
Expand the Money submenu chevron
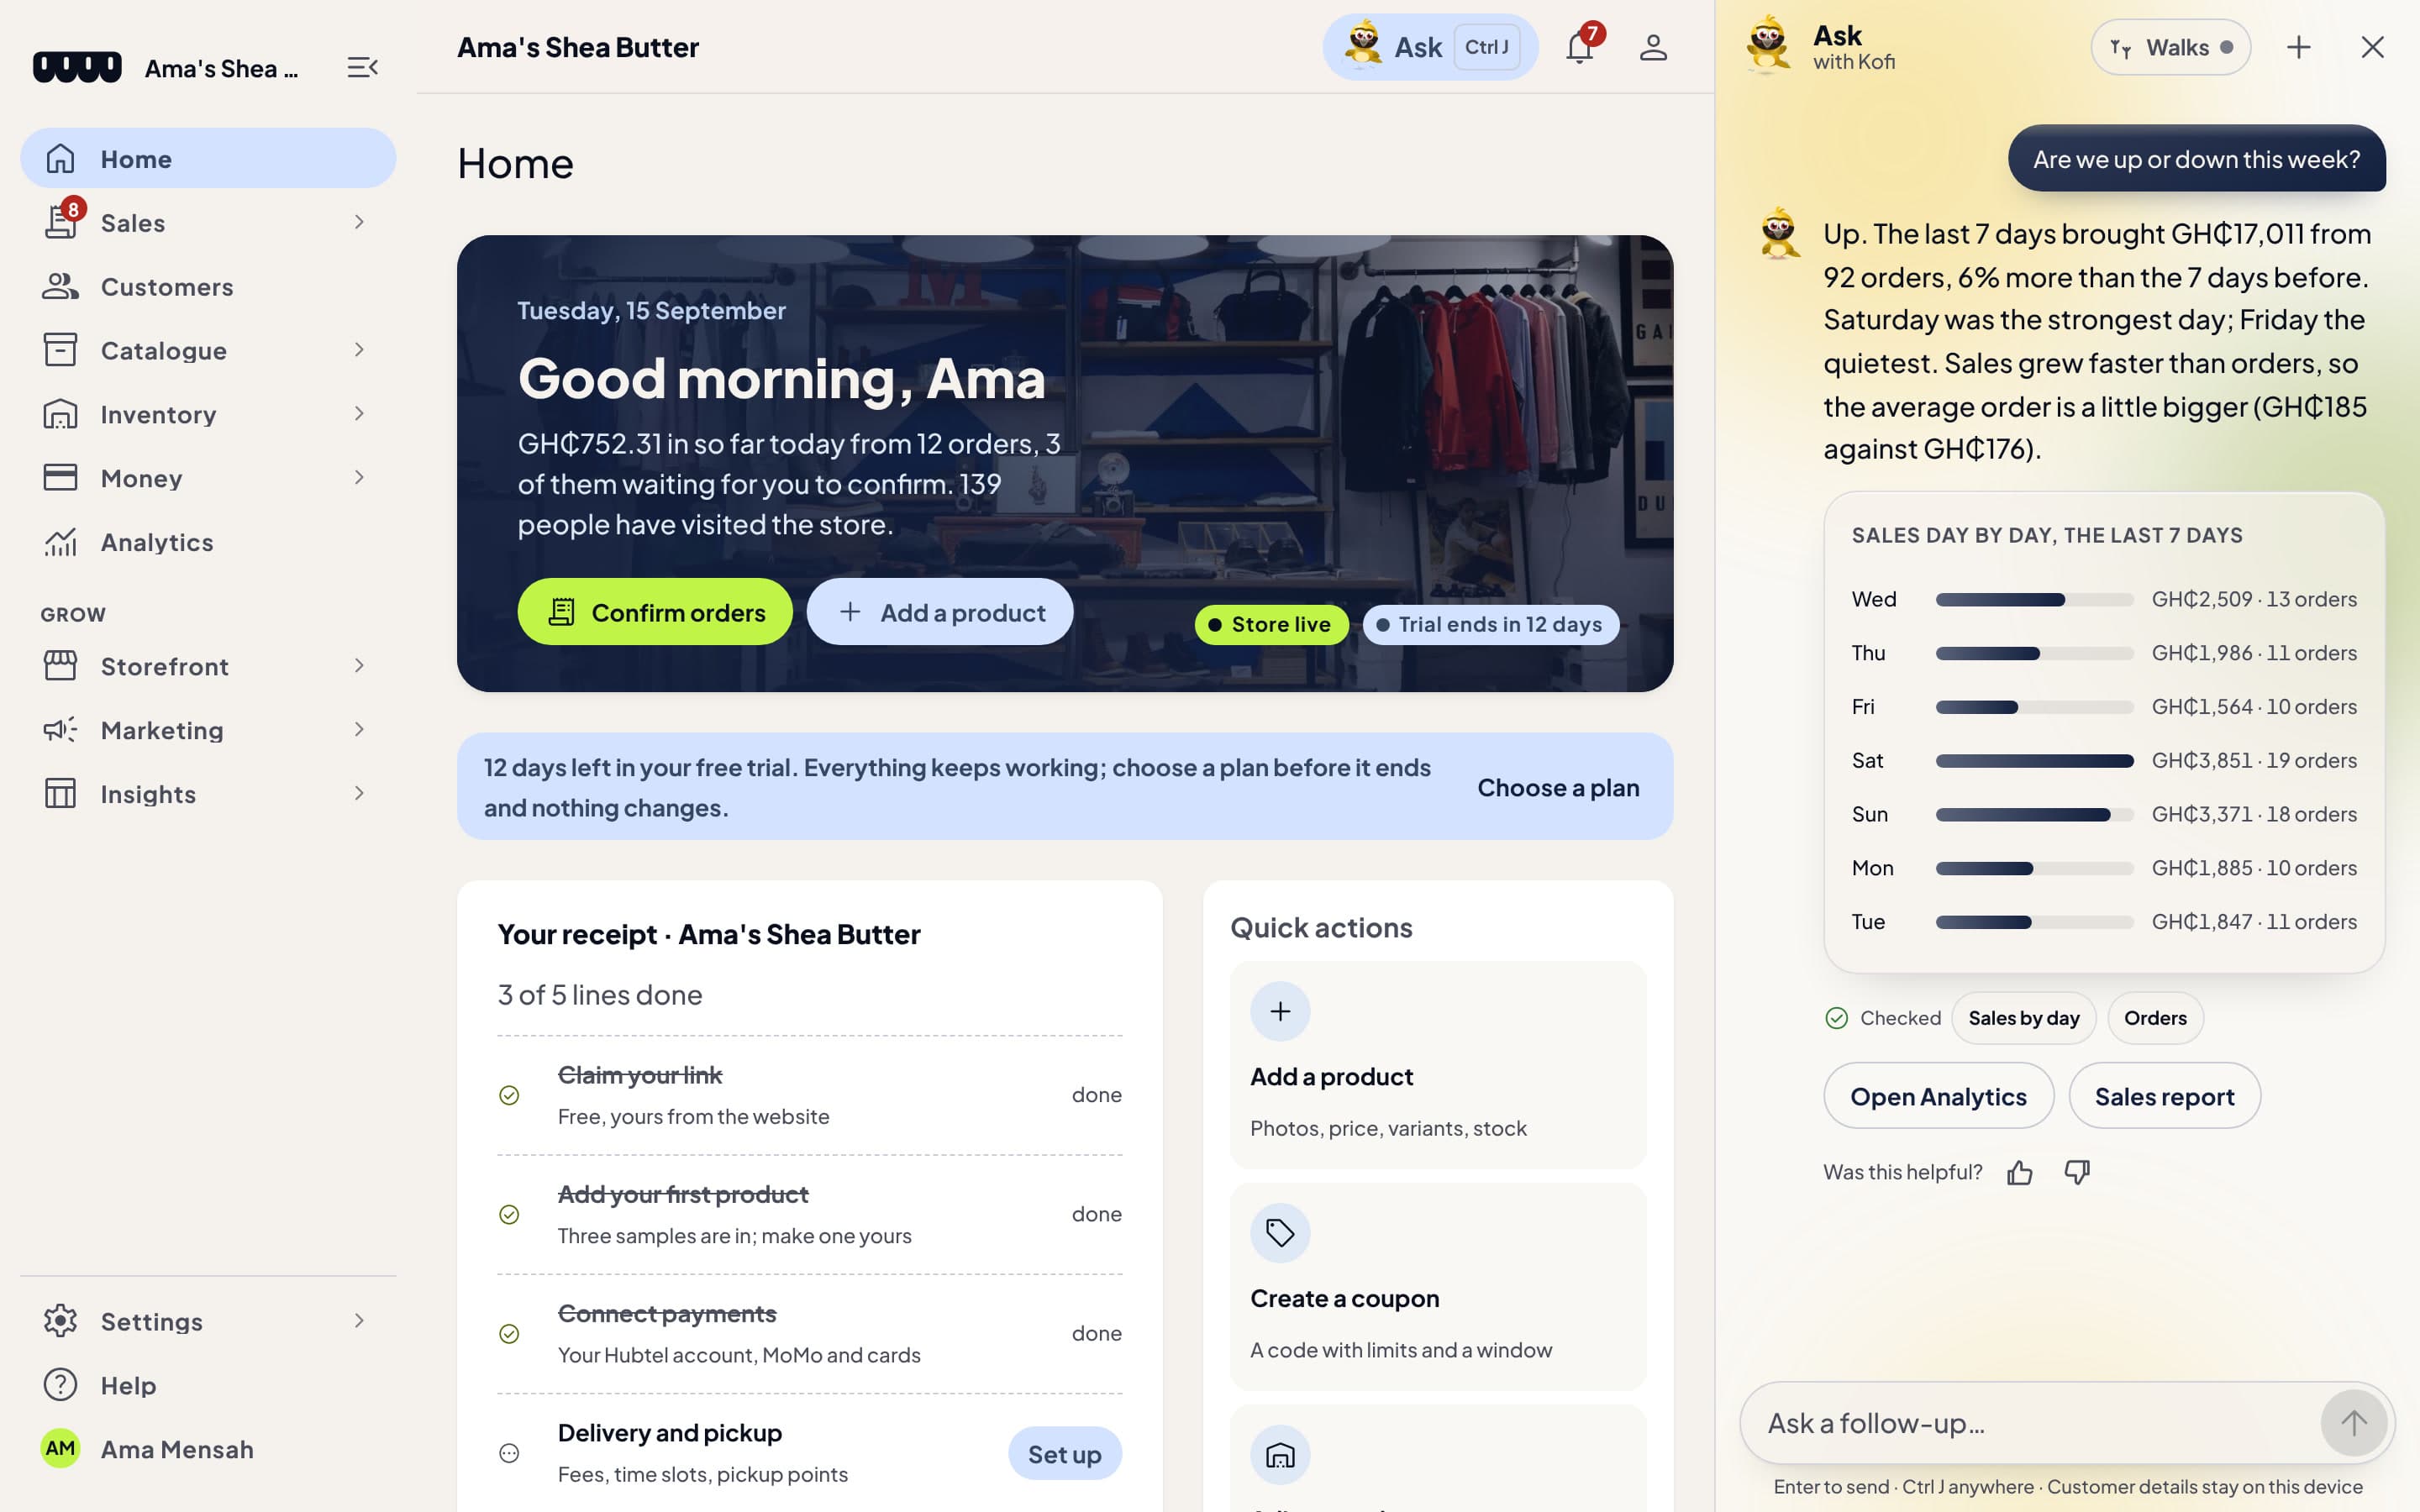coord(359,478)
